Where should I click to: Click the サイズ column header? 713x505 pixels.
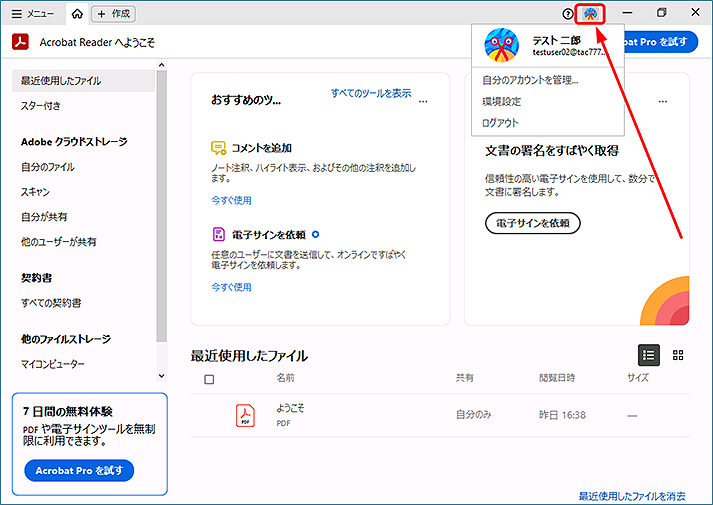pos(638,378)
